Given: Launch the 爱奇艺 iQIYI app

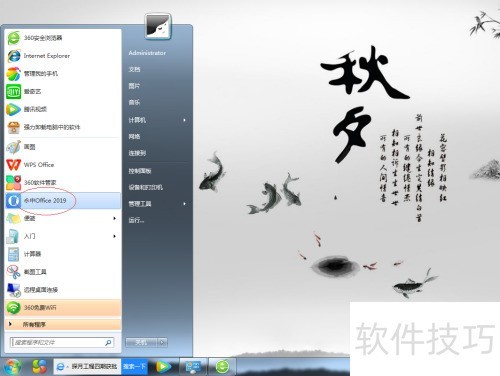Looking at the screenshot, I should 63,91.
